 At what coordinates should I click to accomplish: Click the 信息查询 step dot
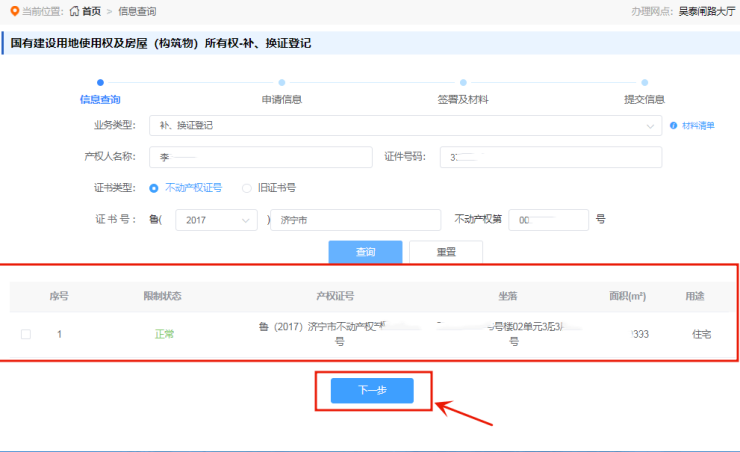click(100, 83)
